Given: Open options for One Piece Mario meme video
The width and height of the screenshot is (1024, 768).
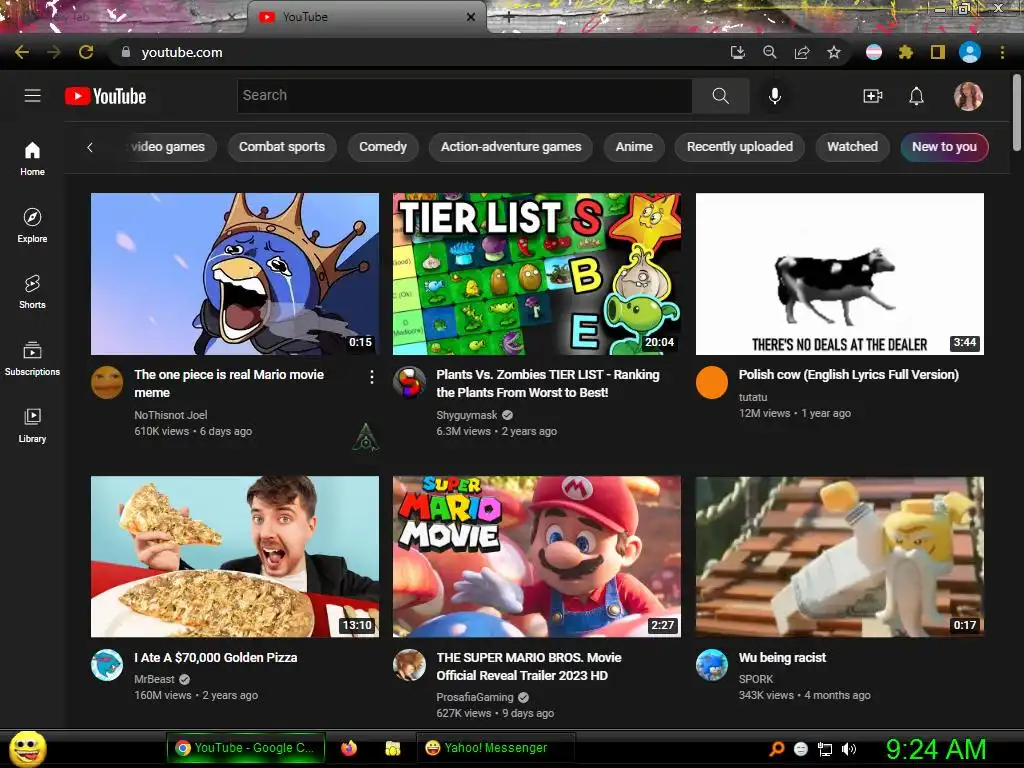Looking at the screenshot, I should pos(372,377).
